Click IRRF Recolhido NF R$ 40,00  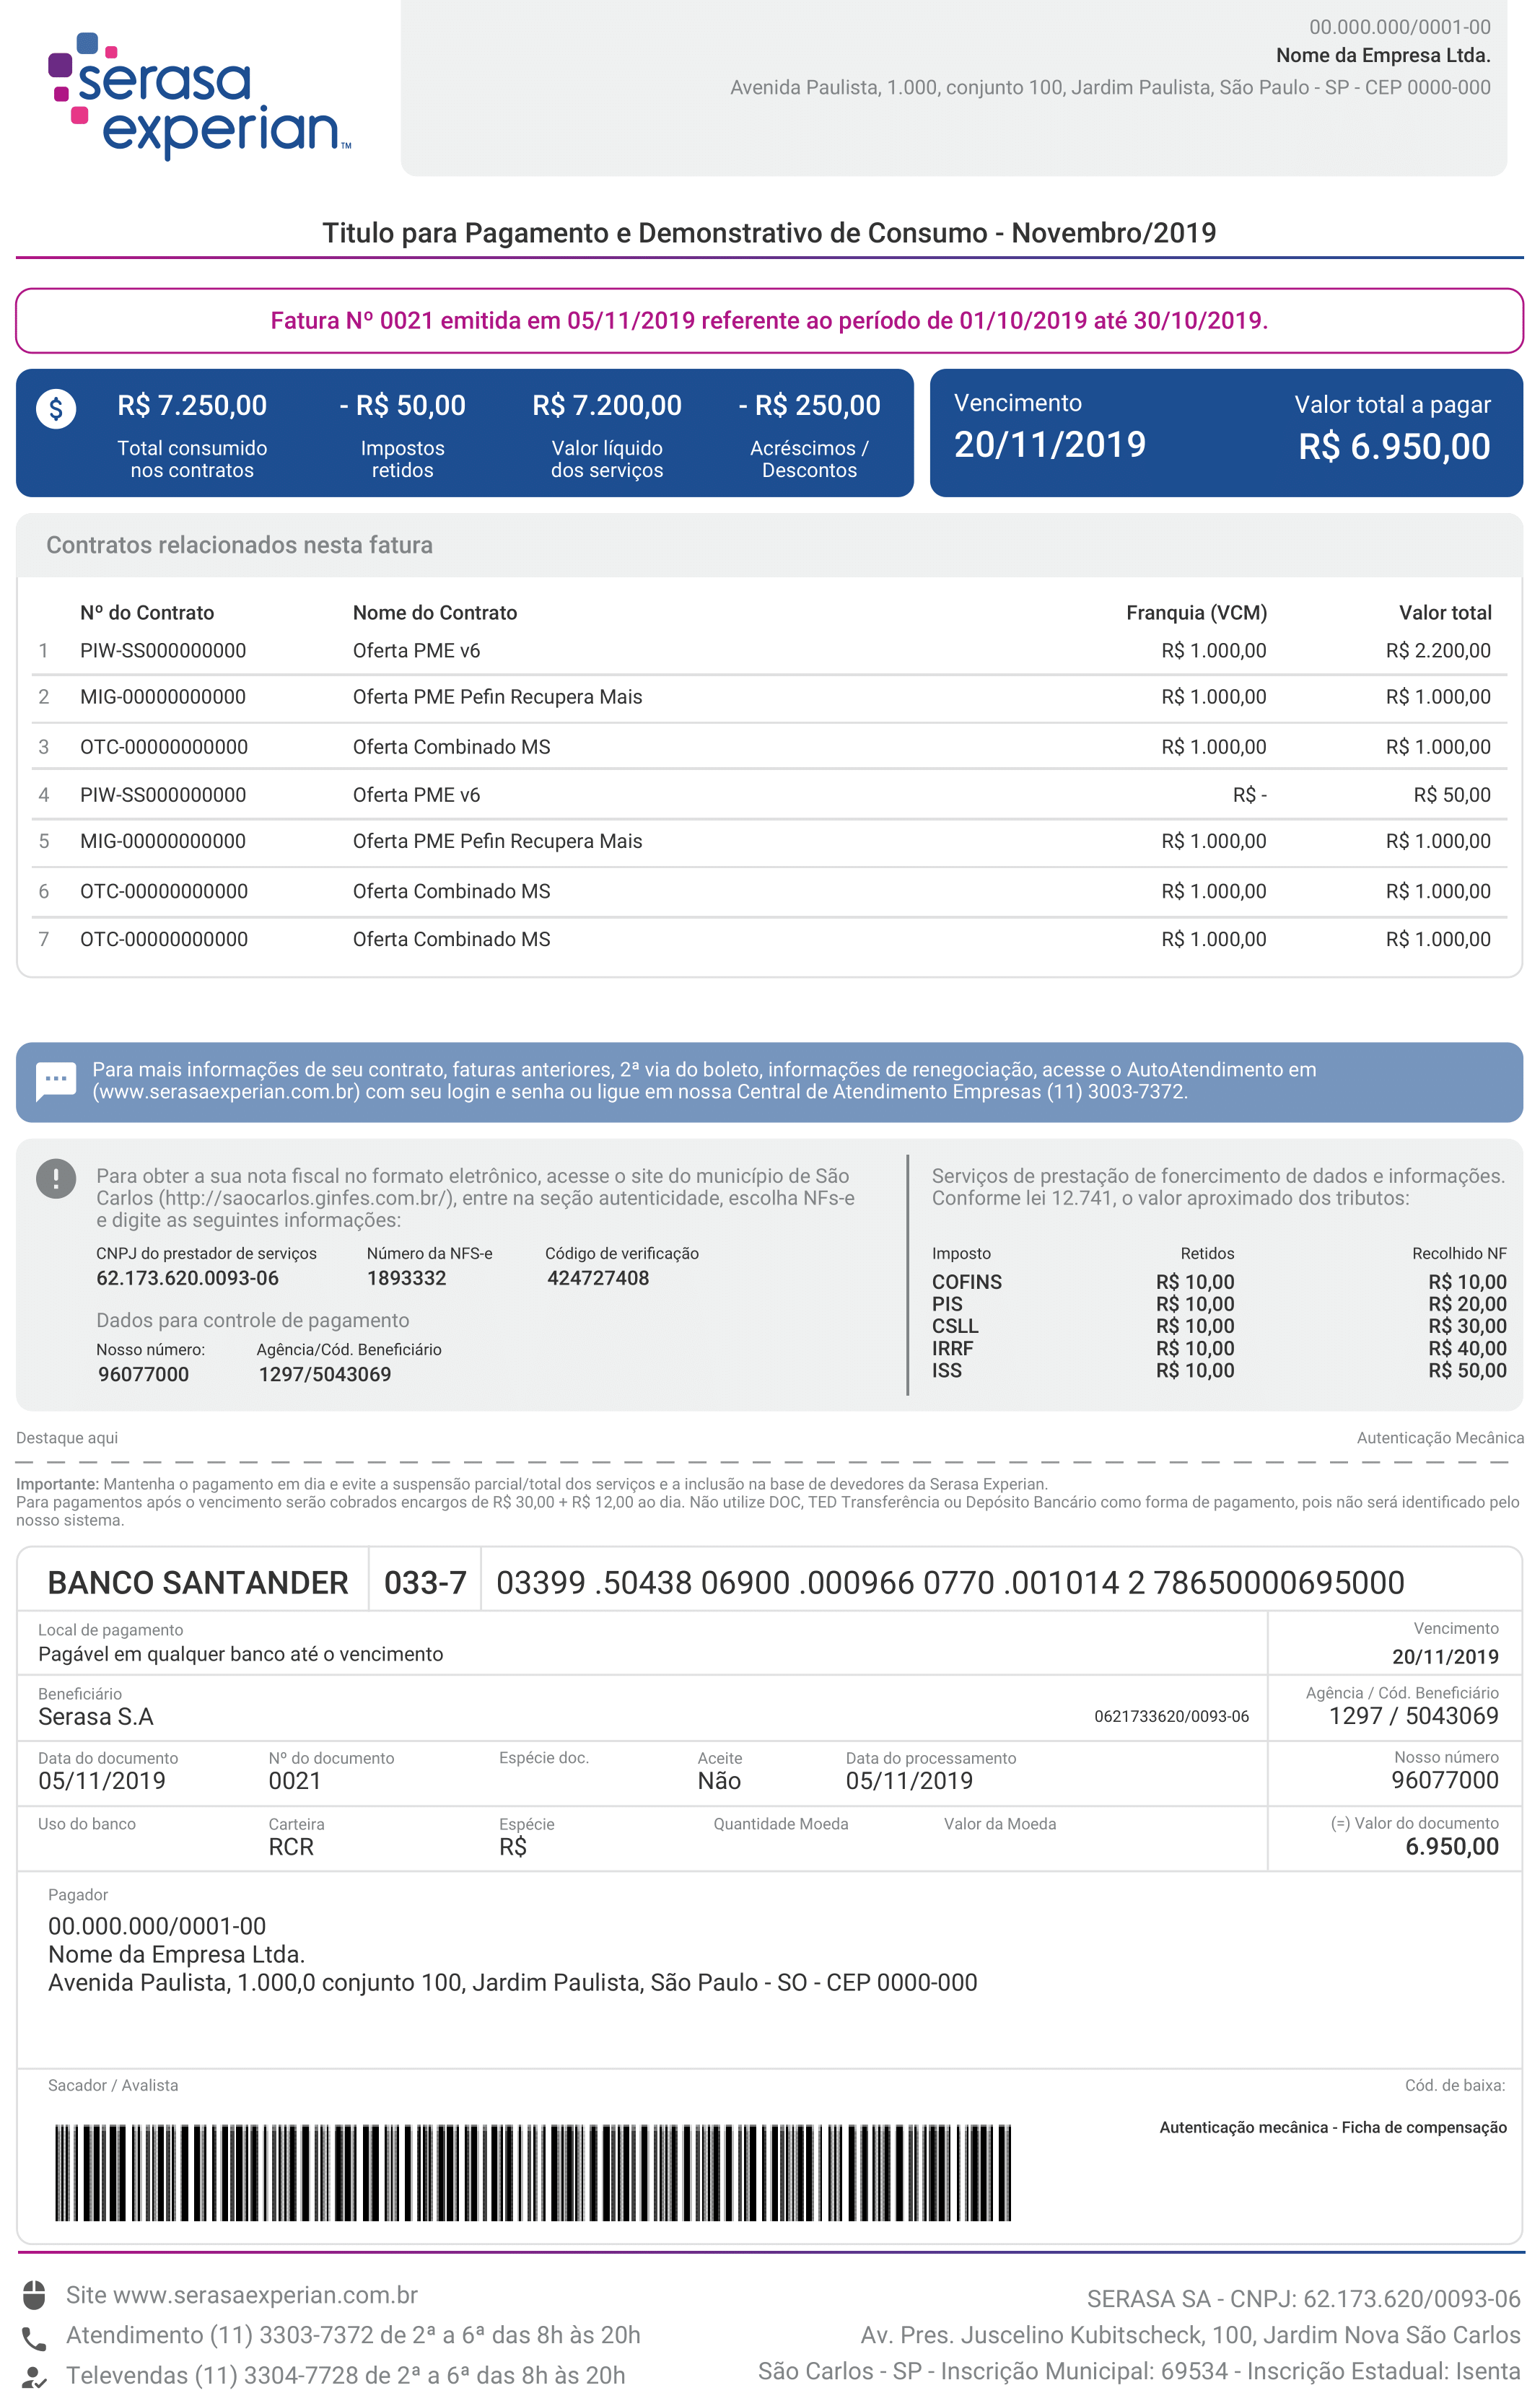click(x=1467, y=1348)
